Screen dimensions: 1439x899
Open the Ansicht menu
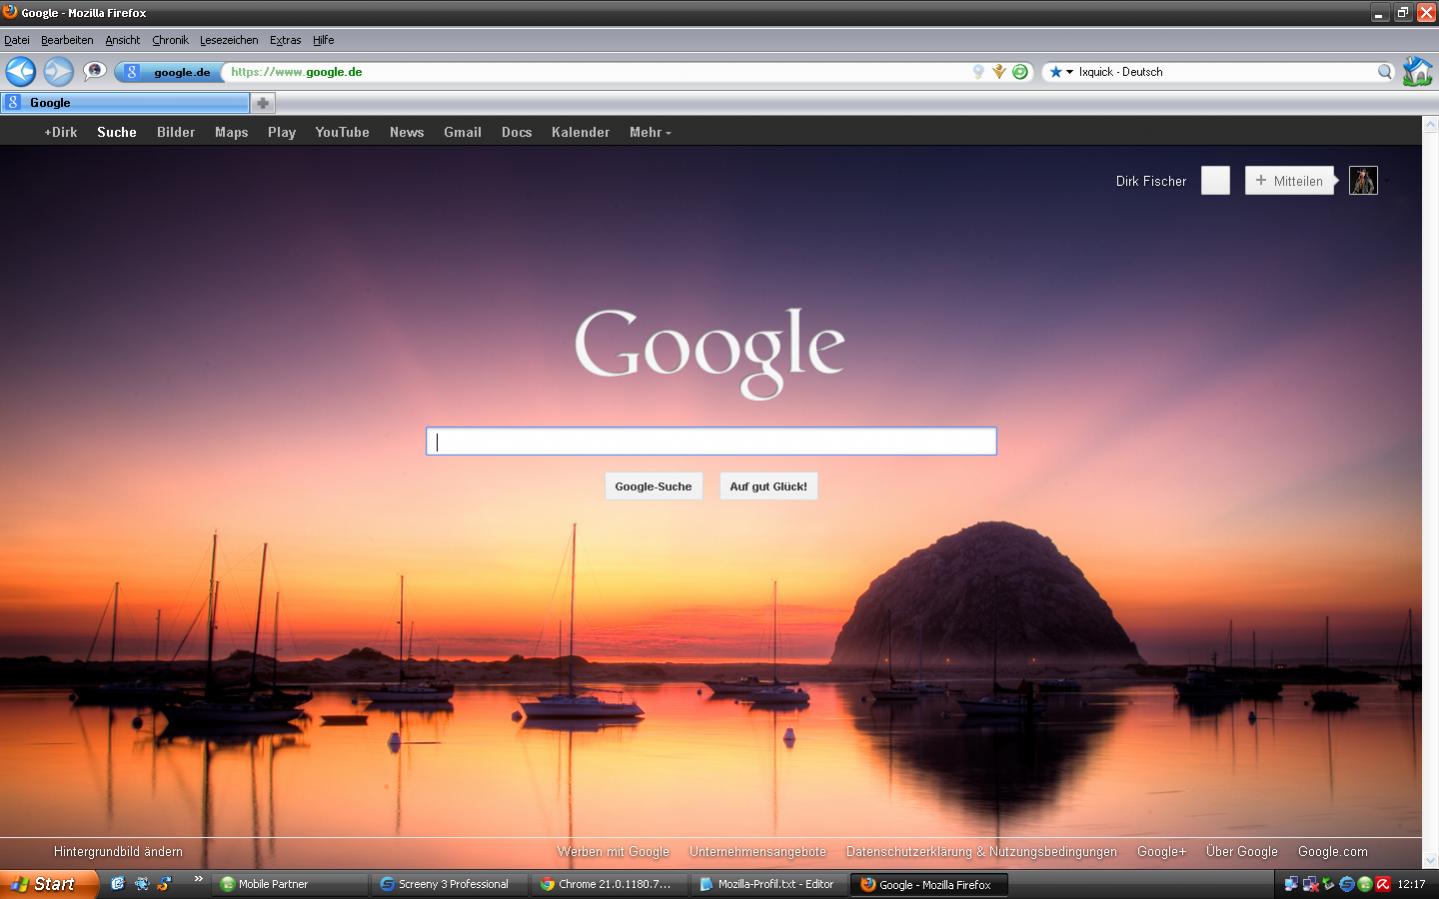[123, 40]
